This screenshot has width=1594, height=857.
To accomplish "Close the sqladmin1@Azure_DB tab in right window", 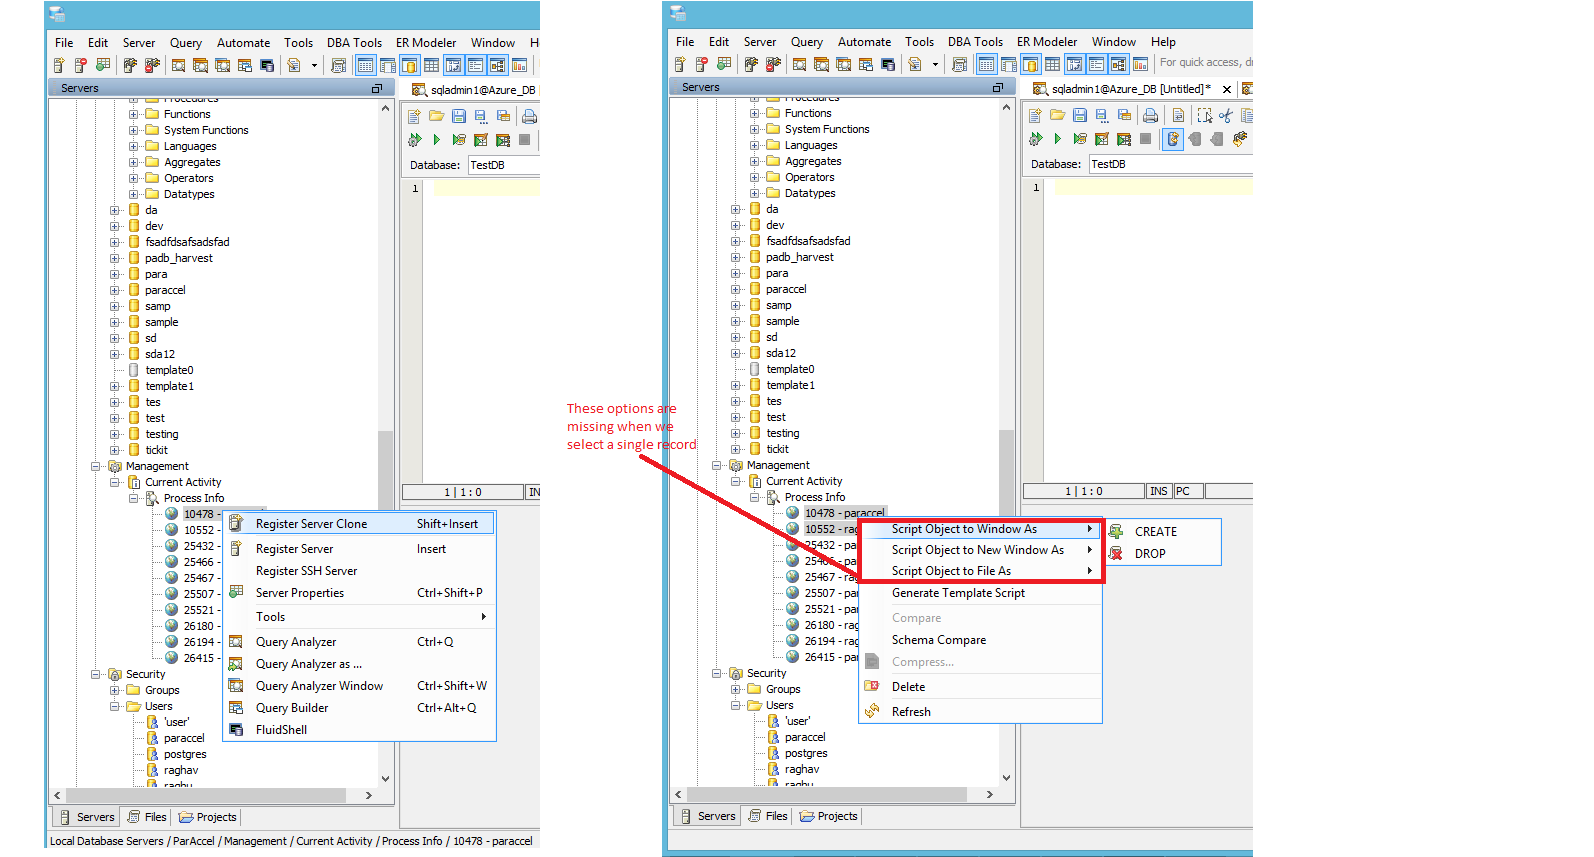I will pyautogui.click(x=1227, y=89).
